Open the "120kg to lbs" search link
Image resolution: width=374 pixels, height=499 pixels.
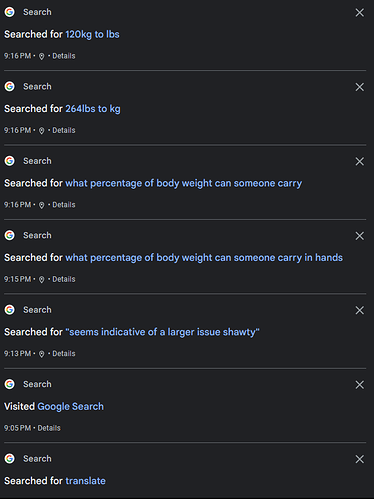tap(92, 34)
